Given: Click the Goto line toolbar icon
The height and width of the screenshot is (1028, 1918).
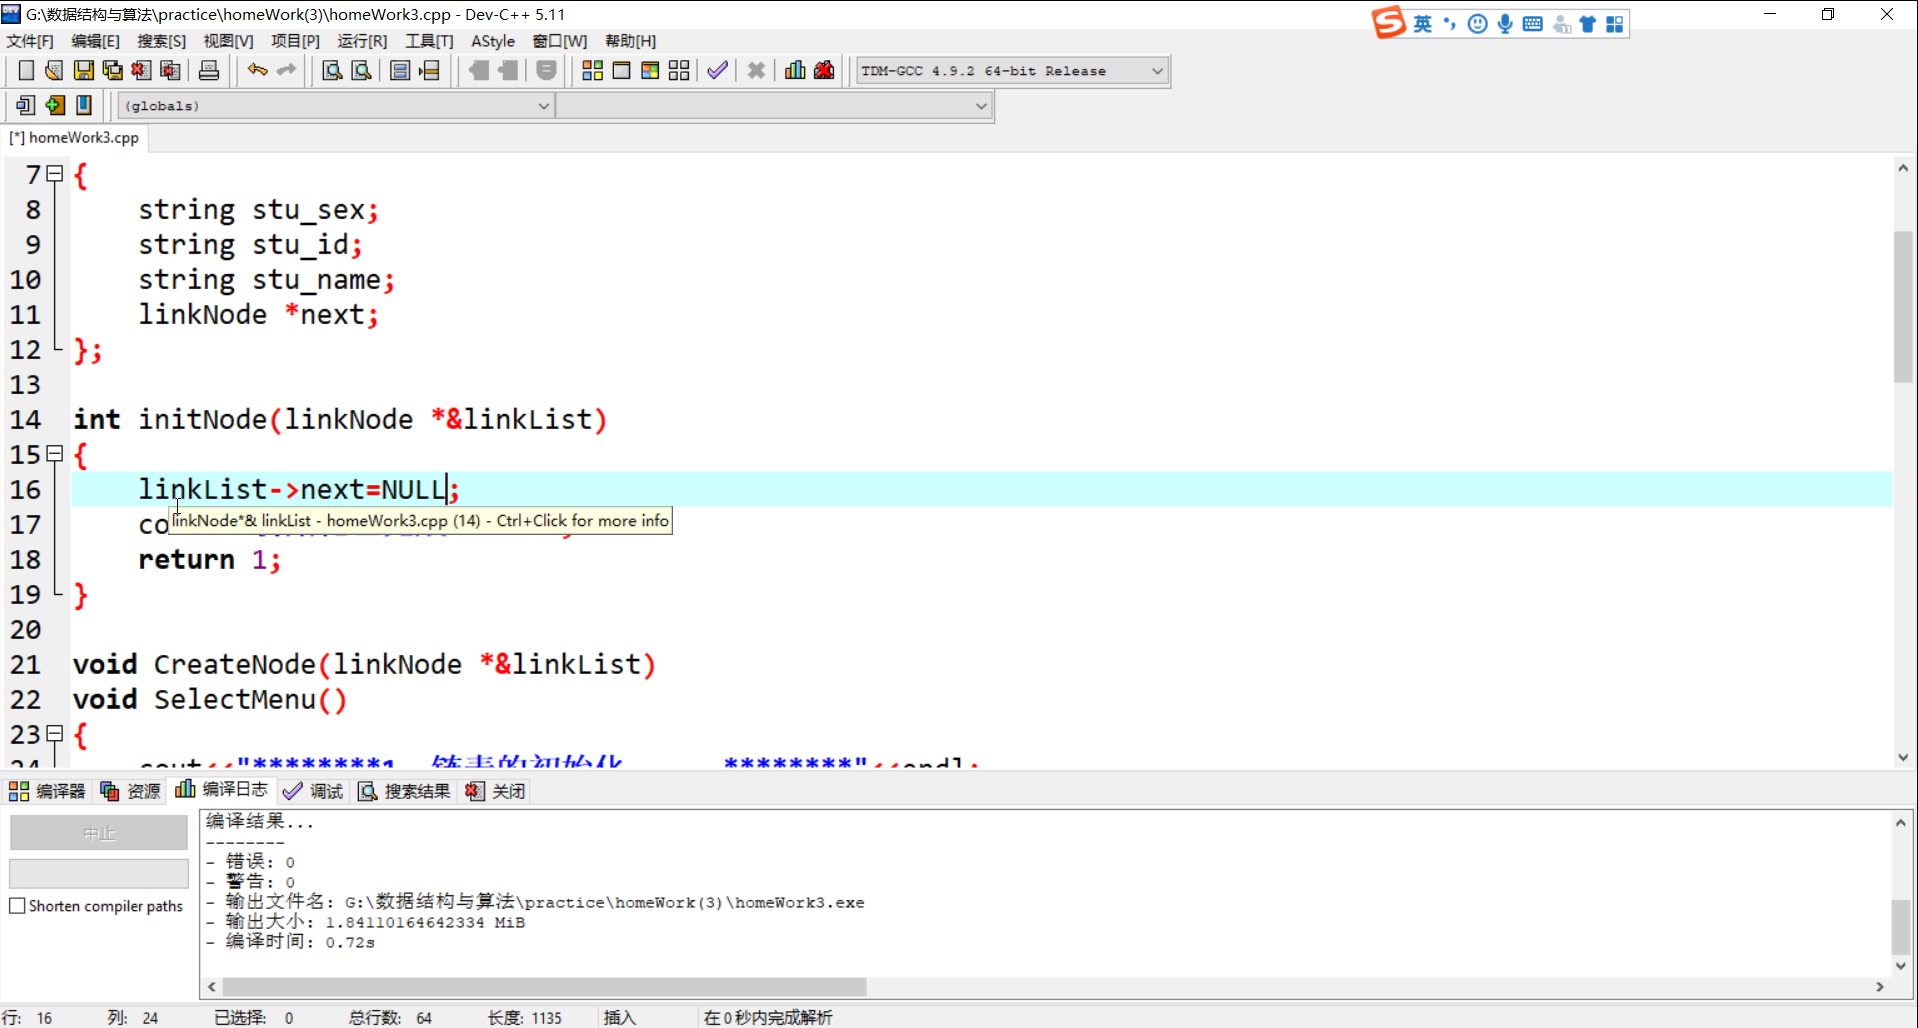Looking at the screenshot, I should (430, 70).
